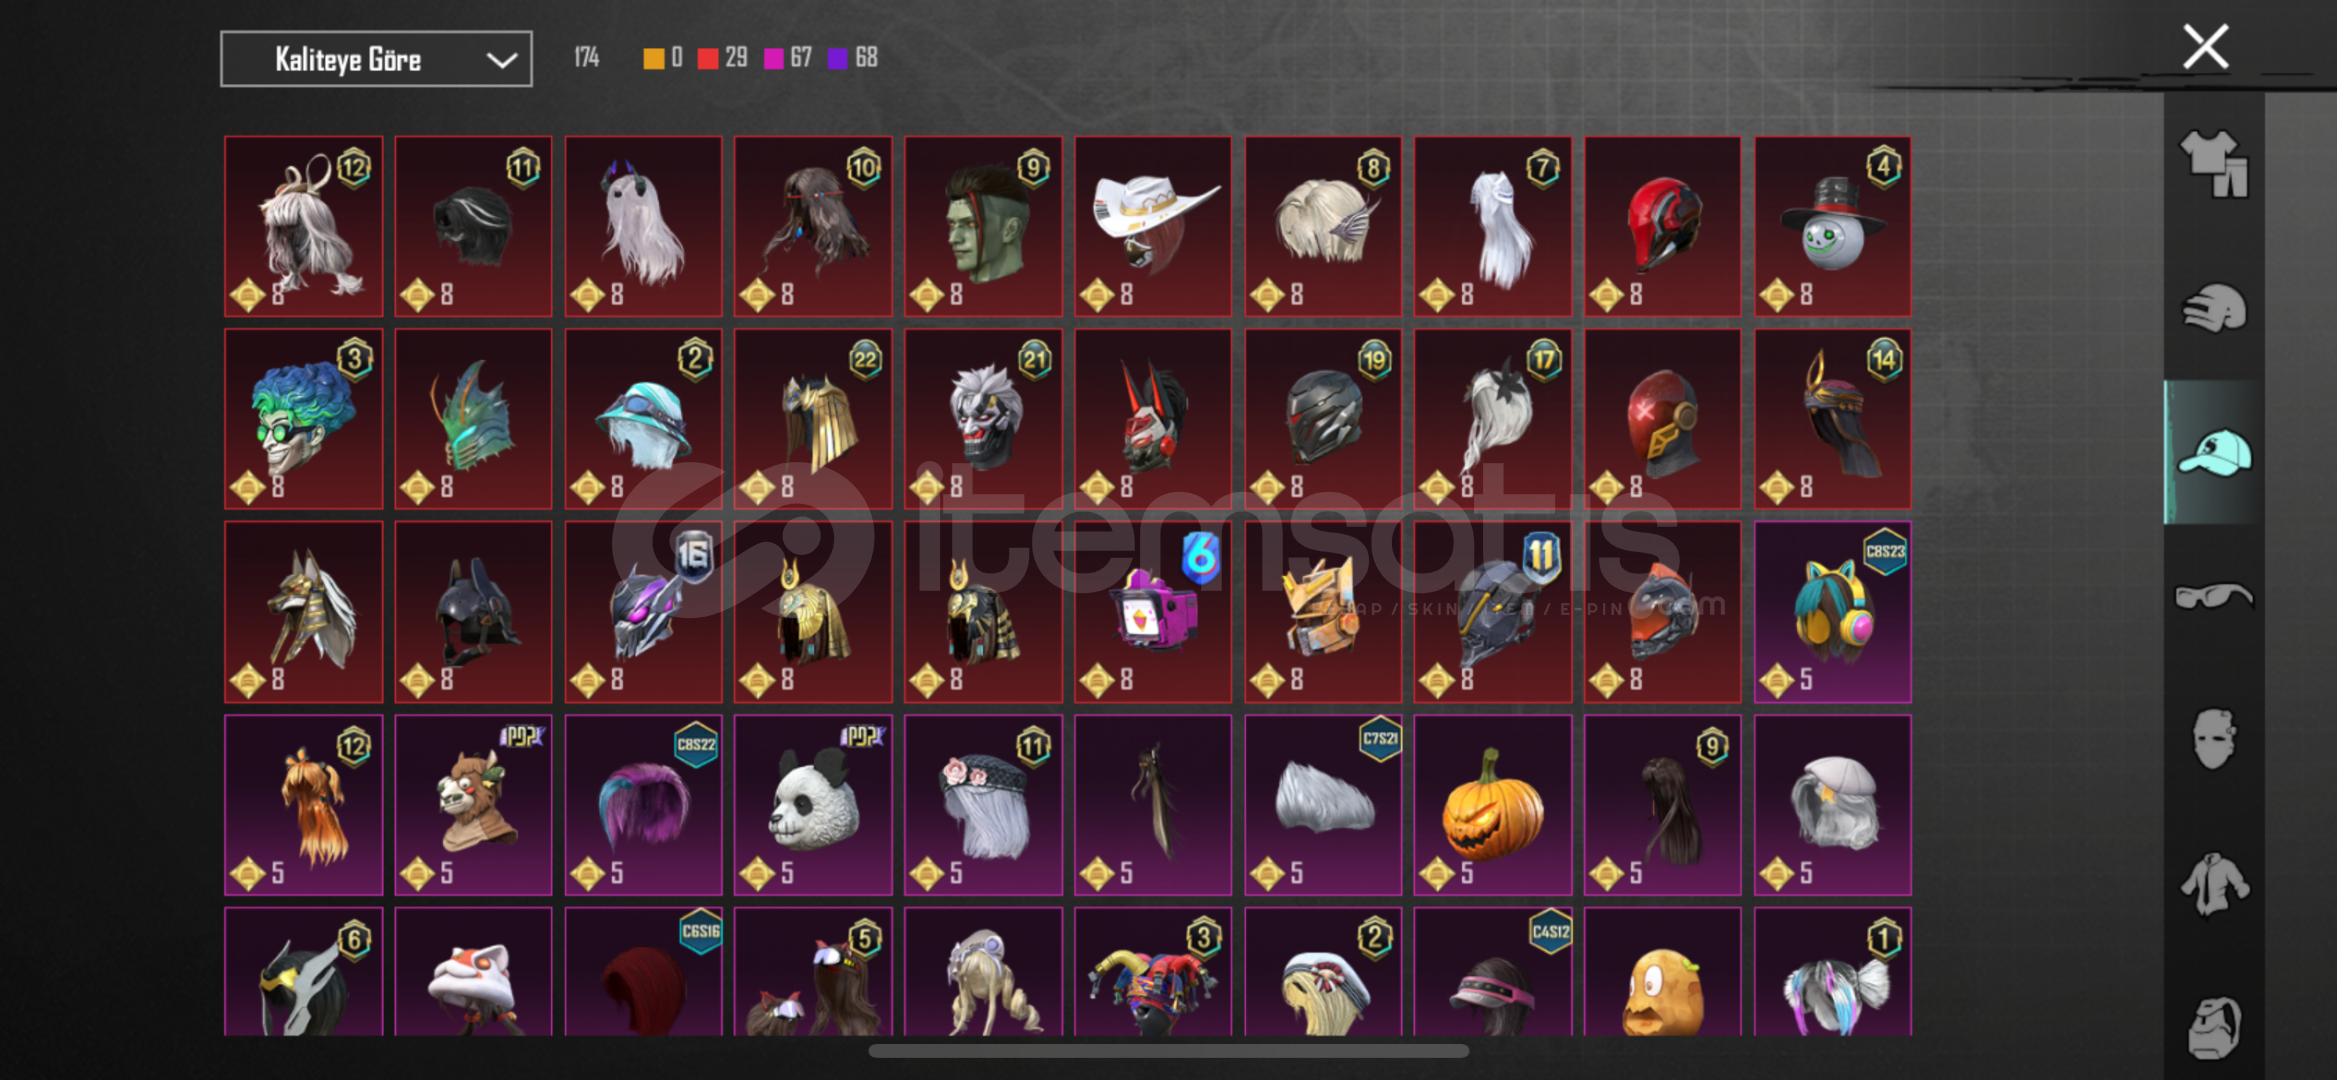Open the face mask category icon
This screenshot has width=2337, height=1080.
point(2213,739)
